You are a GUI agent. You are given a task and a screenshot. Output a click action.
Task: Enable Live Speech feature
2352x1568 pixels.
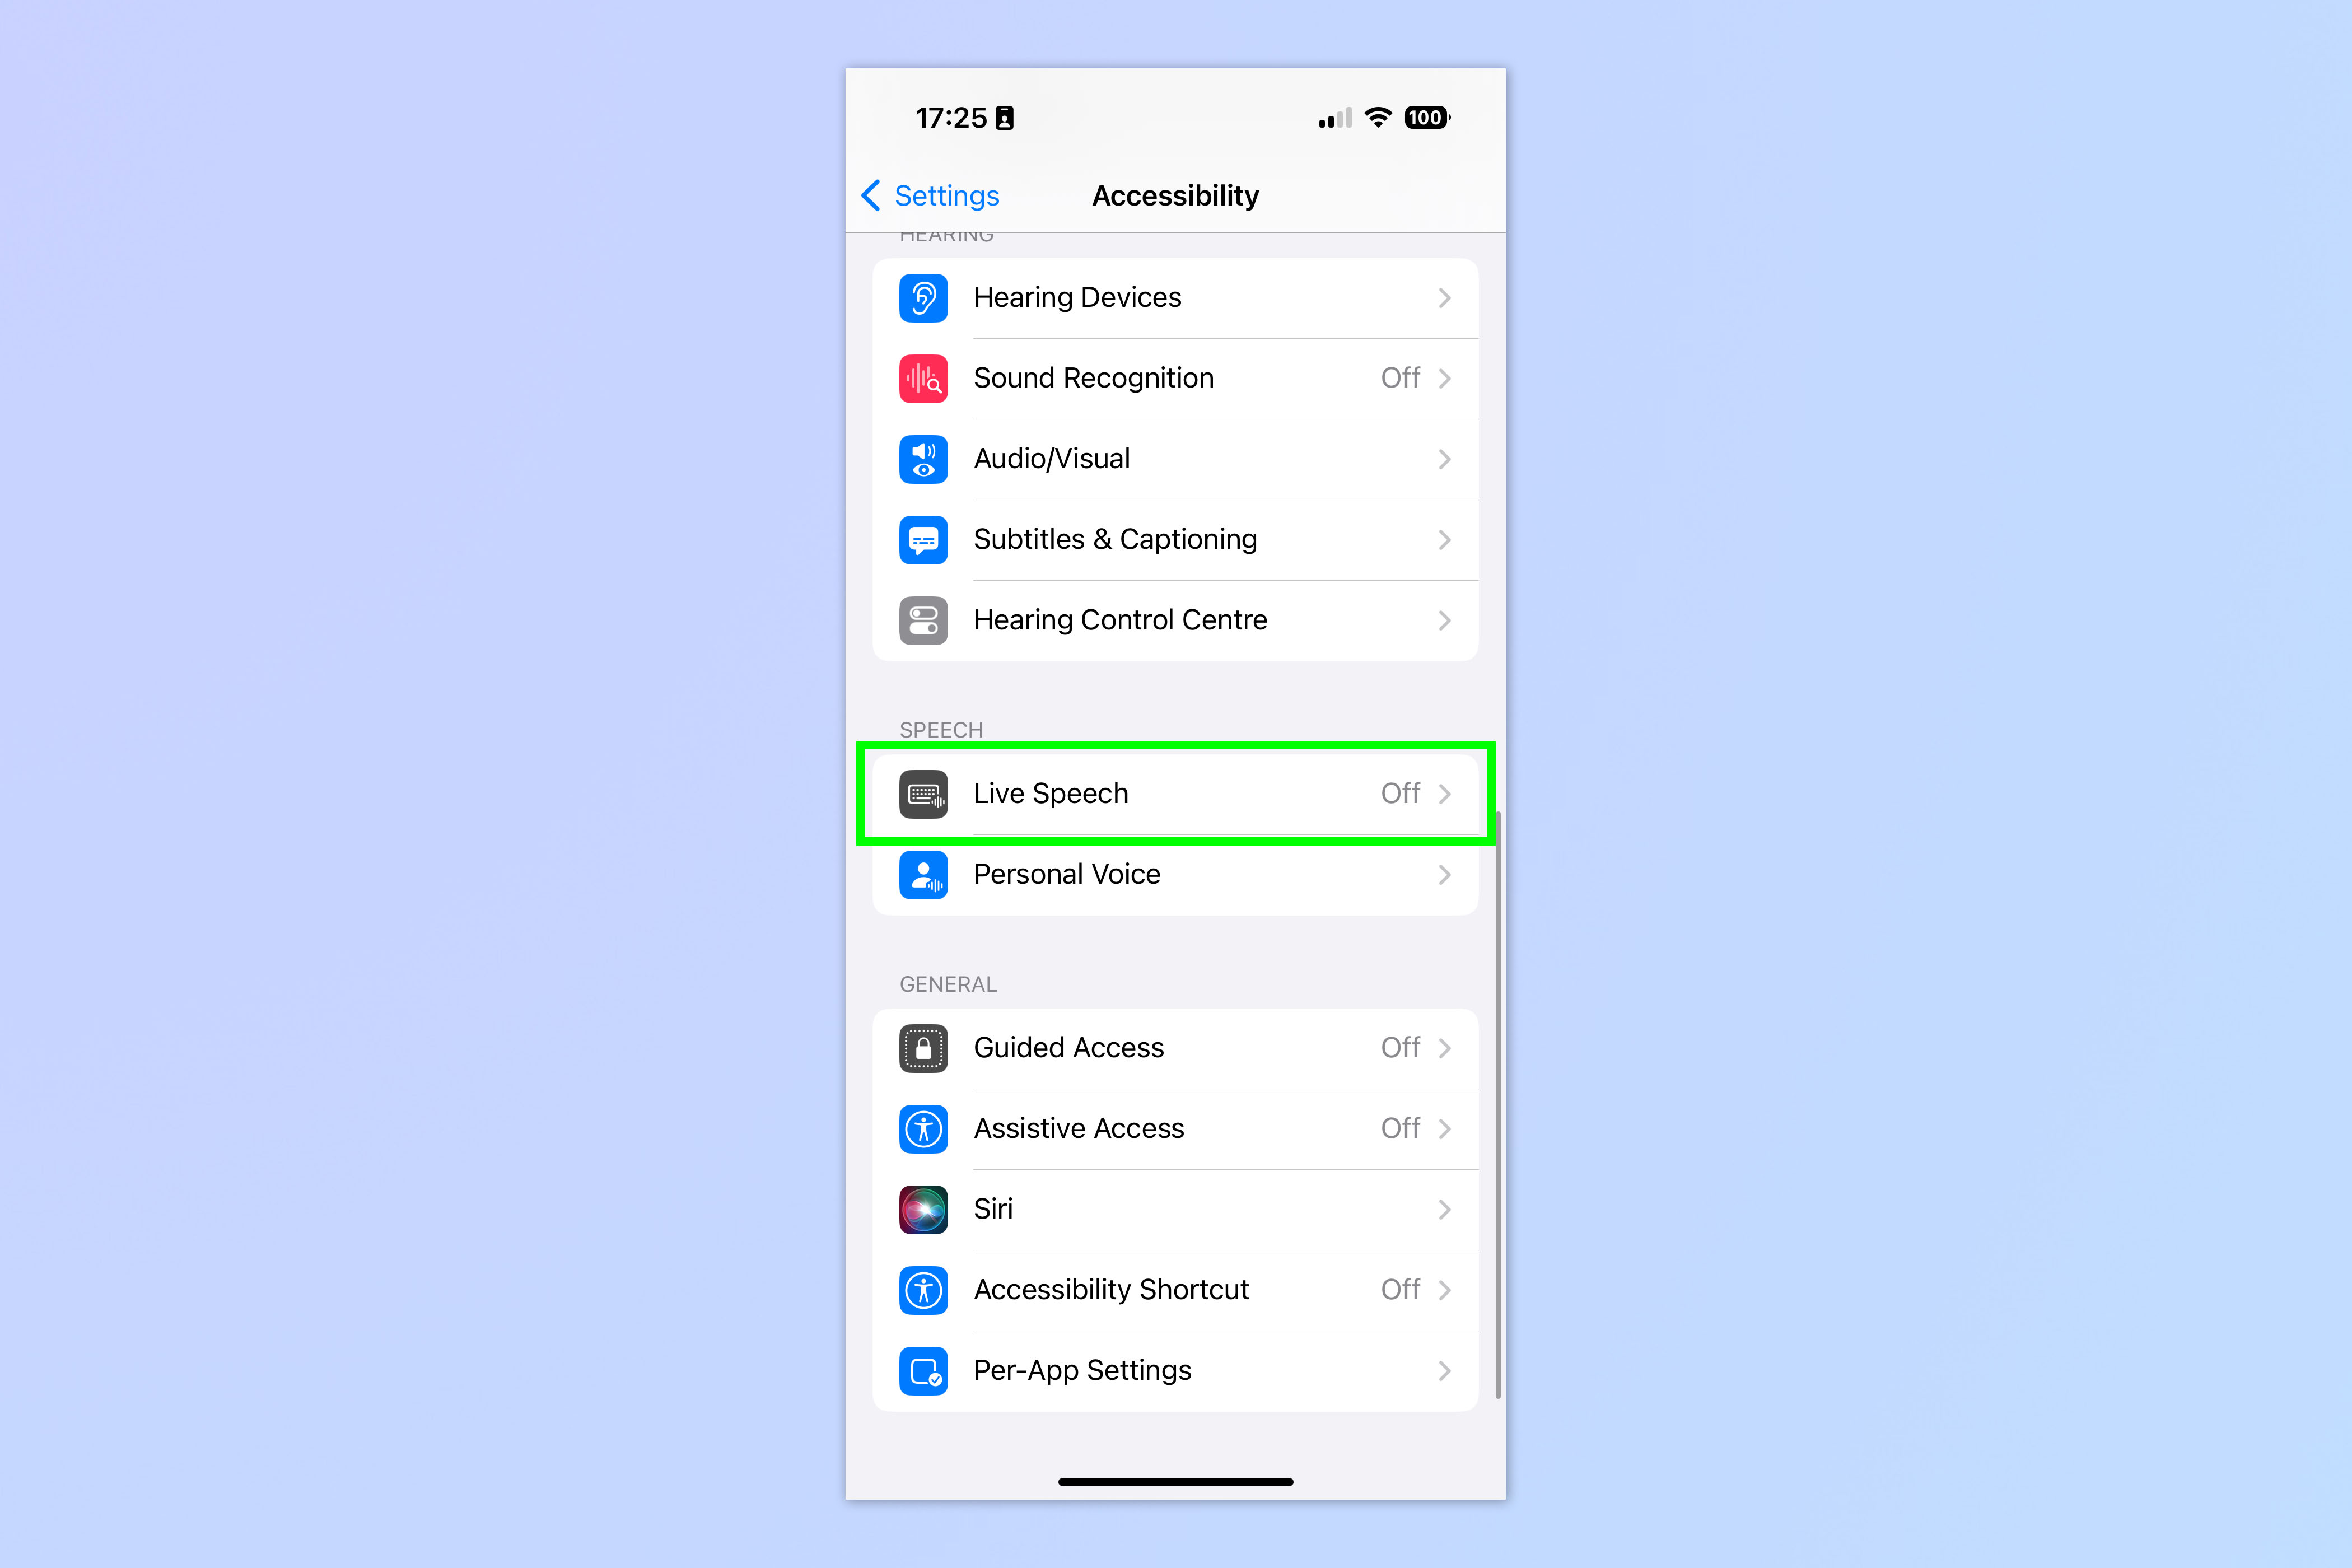[1176, 793]
